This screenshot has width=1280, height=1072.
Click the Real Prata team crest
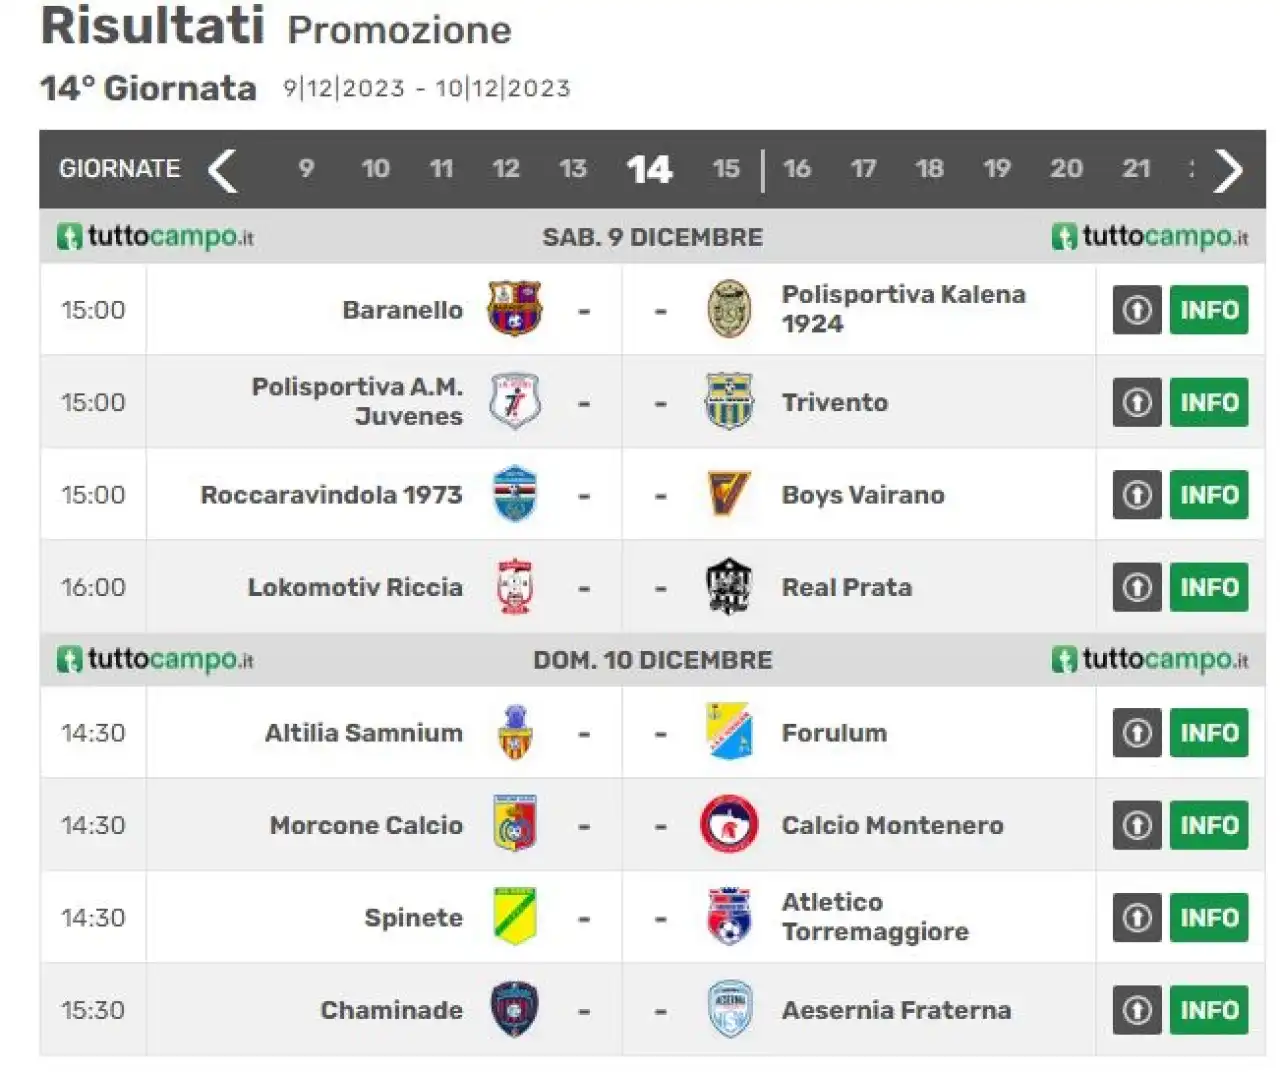729,586
